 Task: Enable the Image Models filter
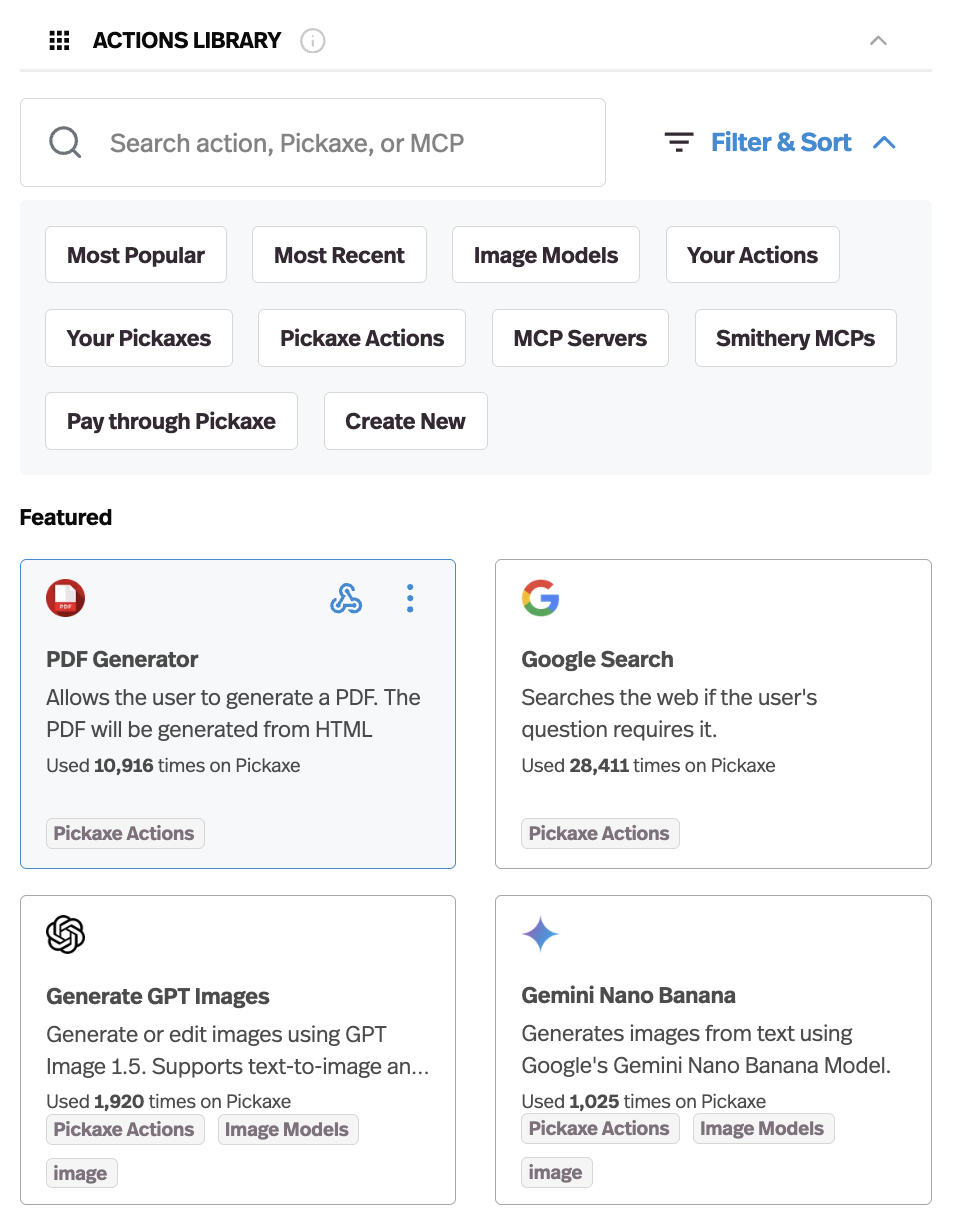545,254
